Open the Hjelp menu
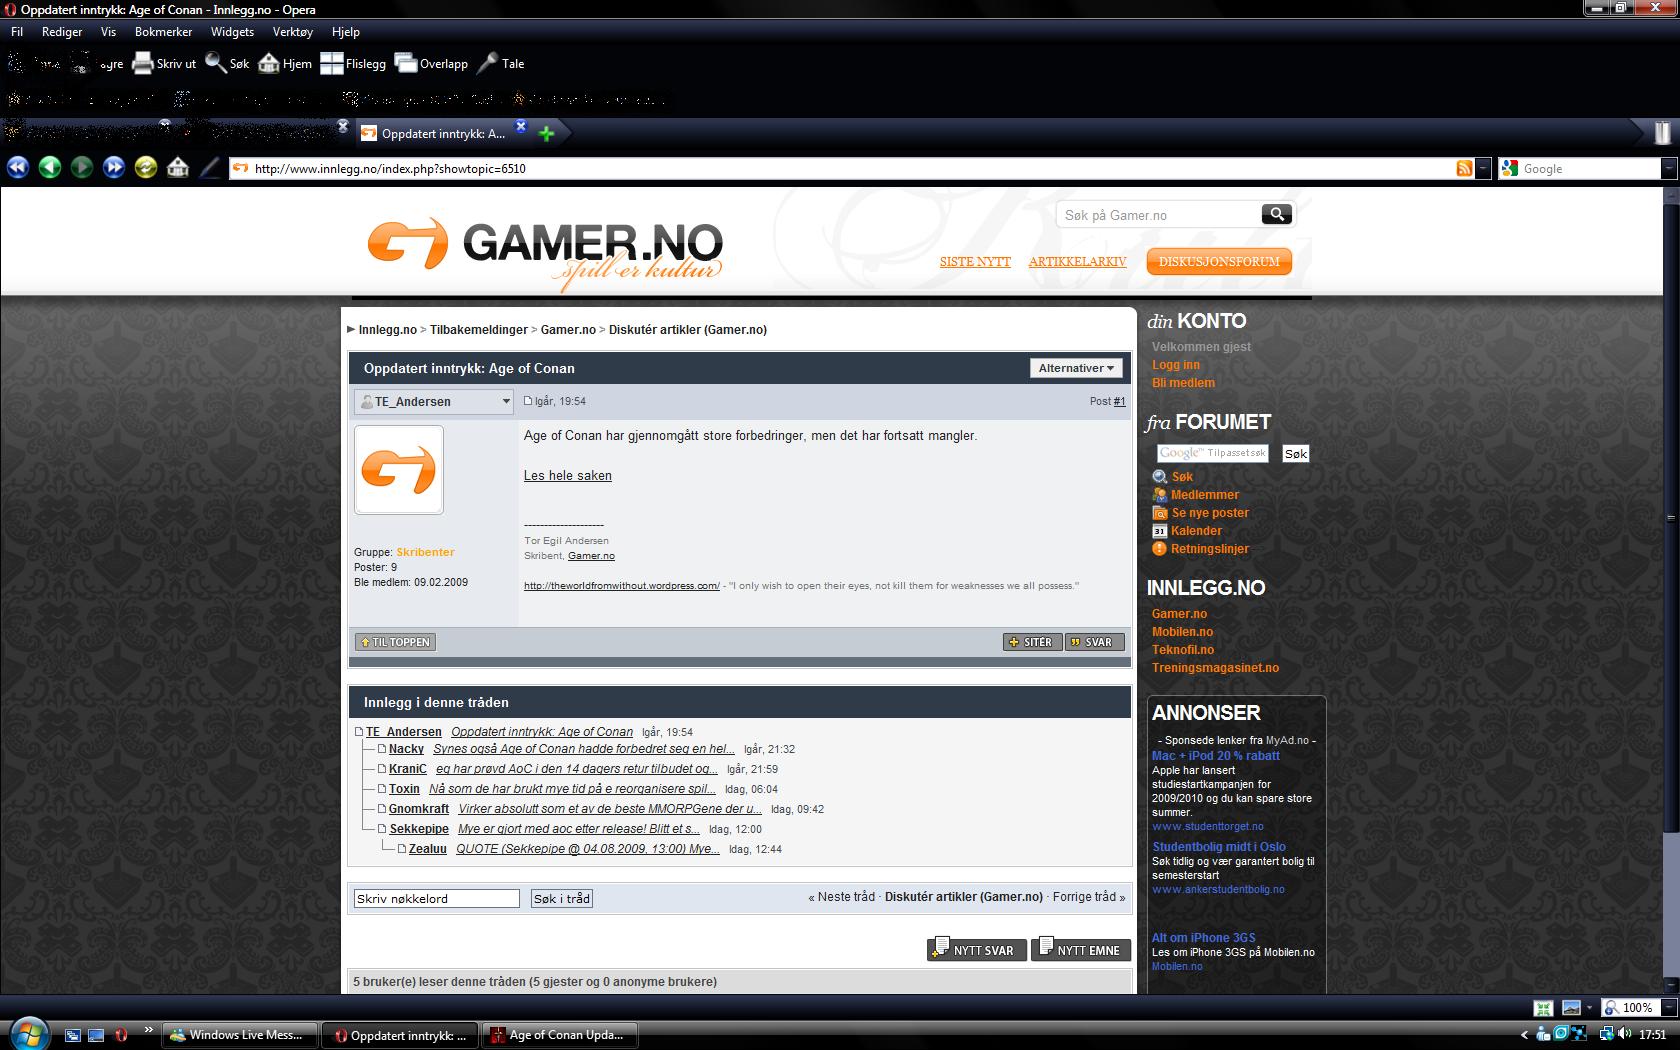This screenshot has width=1680, height=1050. point(345,32)
